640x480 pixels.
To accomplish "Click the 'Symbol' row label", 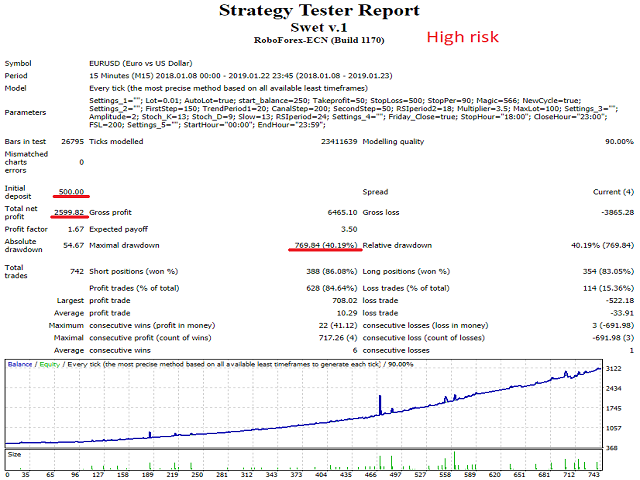I will pyautogui.click(x=18, y=63).
